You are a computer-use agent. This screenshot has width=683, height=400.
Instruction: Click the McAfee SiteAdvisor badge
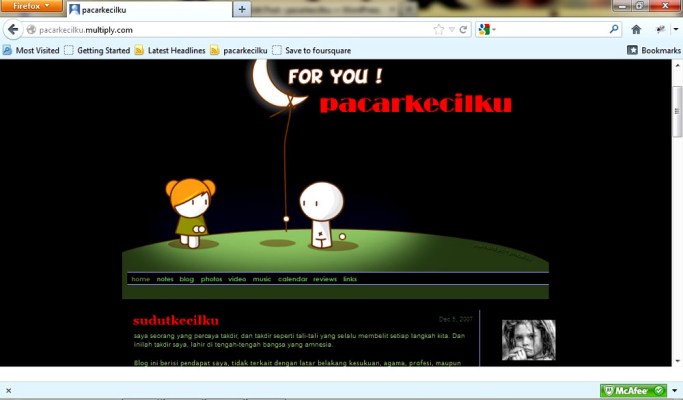(x=632, y=391)
